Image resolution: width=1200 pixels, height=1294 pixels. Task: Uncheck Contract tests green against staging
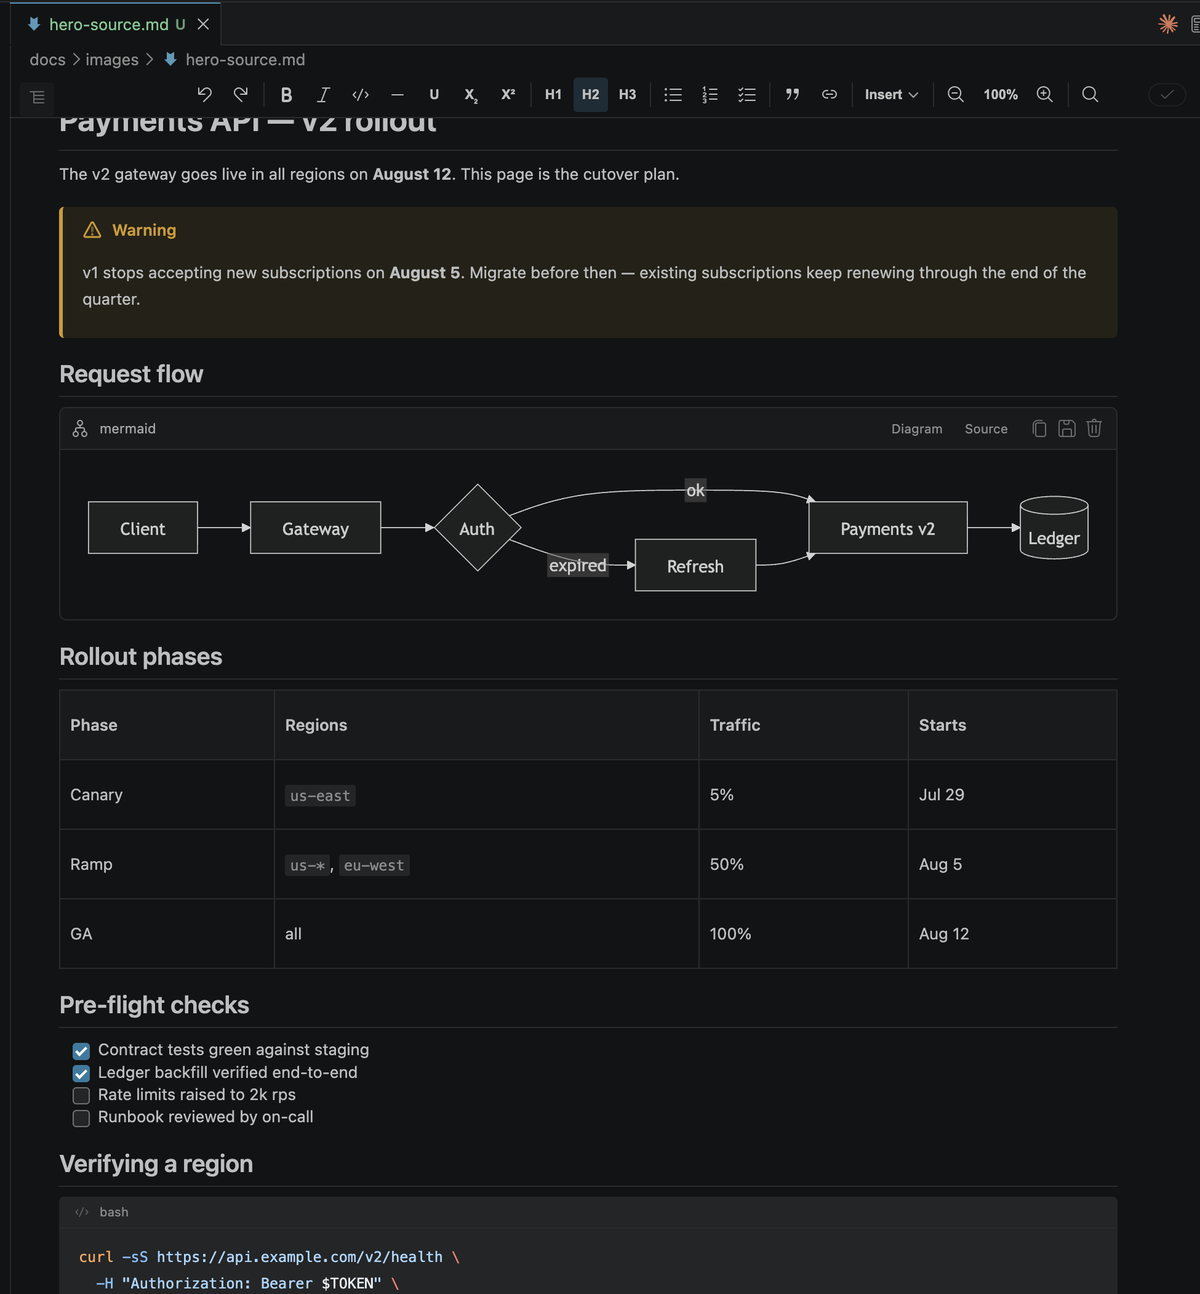tap(81, 1051)
